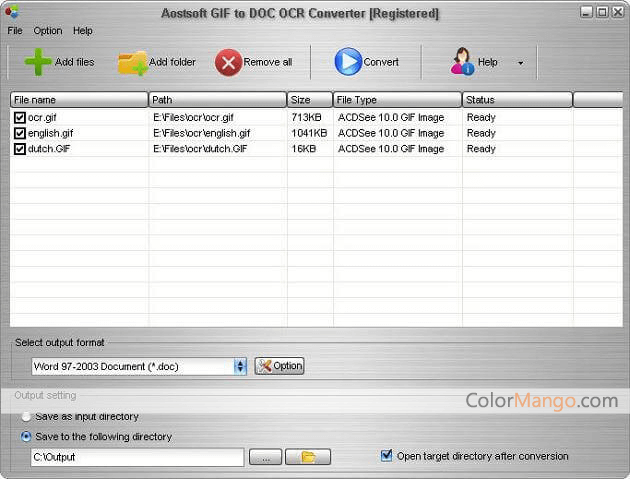This screenshot has height=479, width=630.
Task: Expand the Help dropdown arrow
Action: coord(521,63)
